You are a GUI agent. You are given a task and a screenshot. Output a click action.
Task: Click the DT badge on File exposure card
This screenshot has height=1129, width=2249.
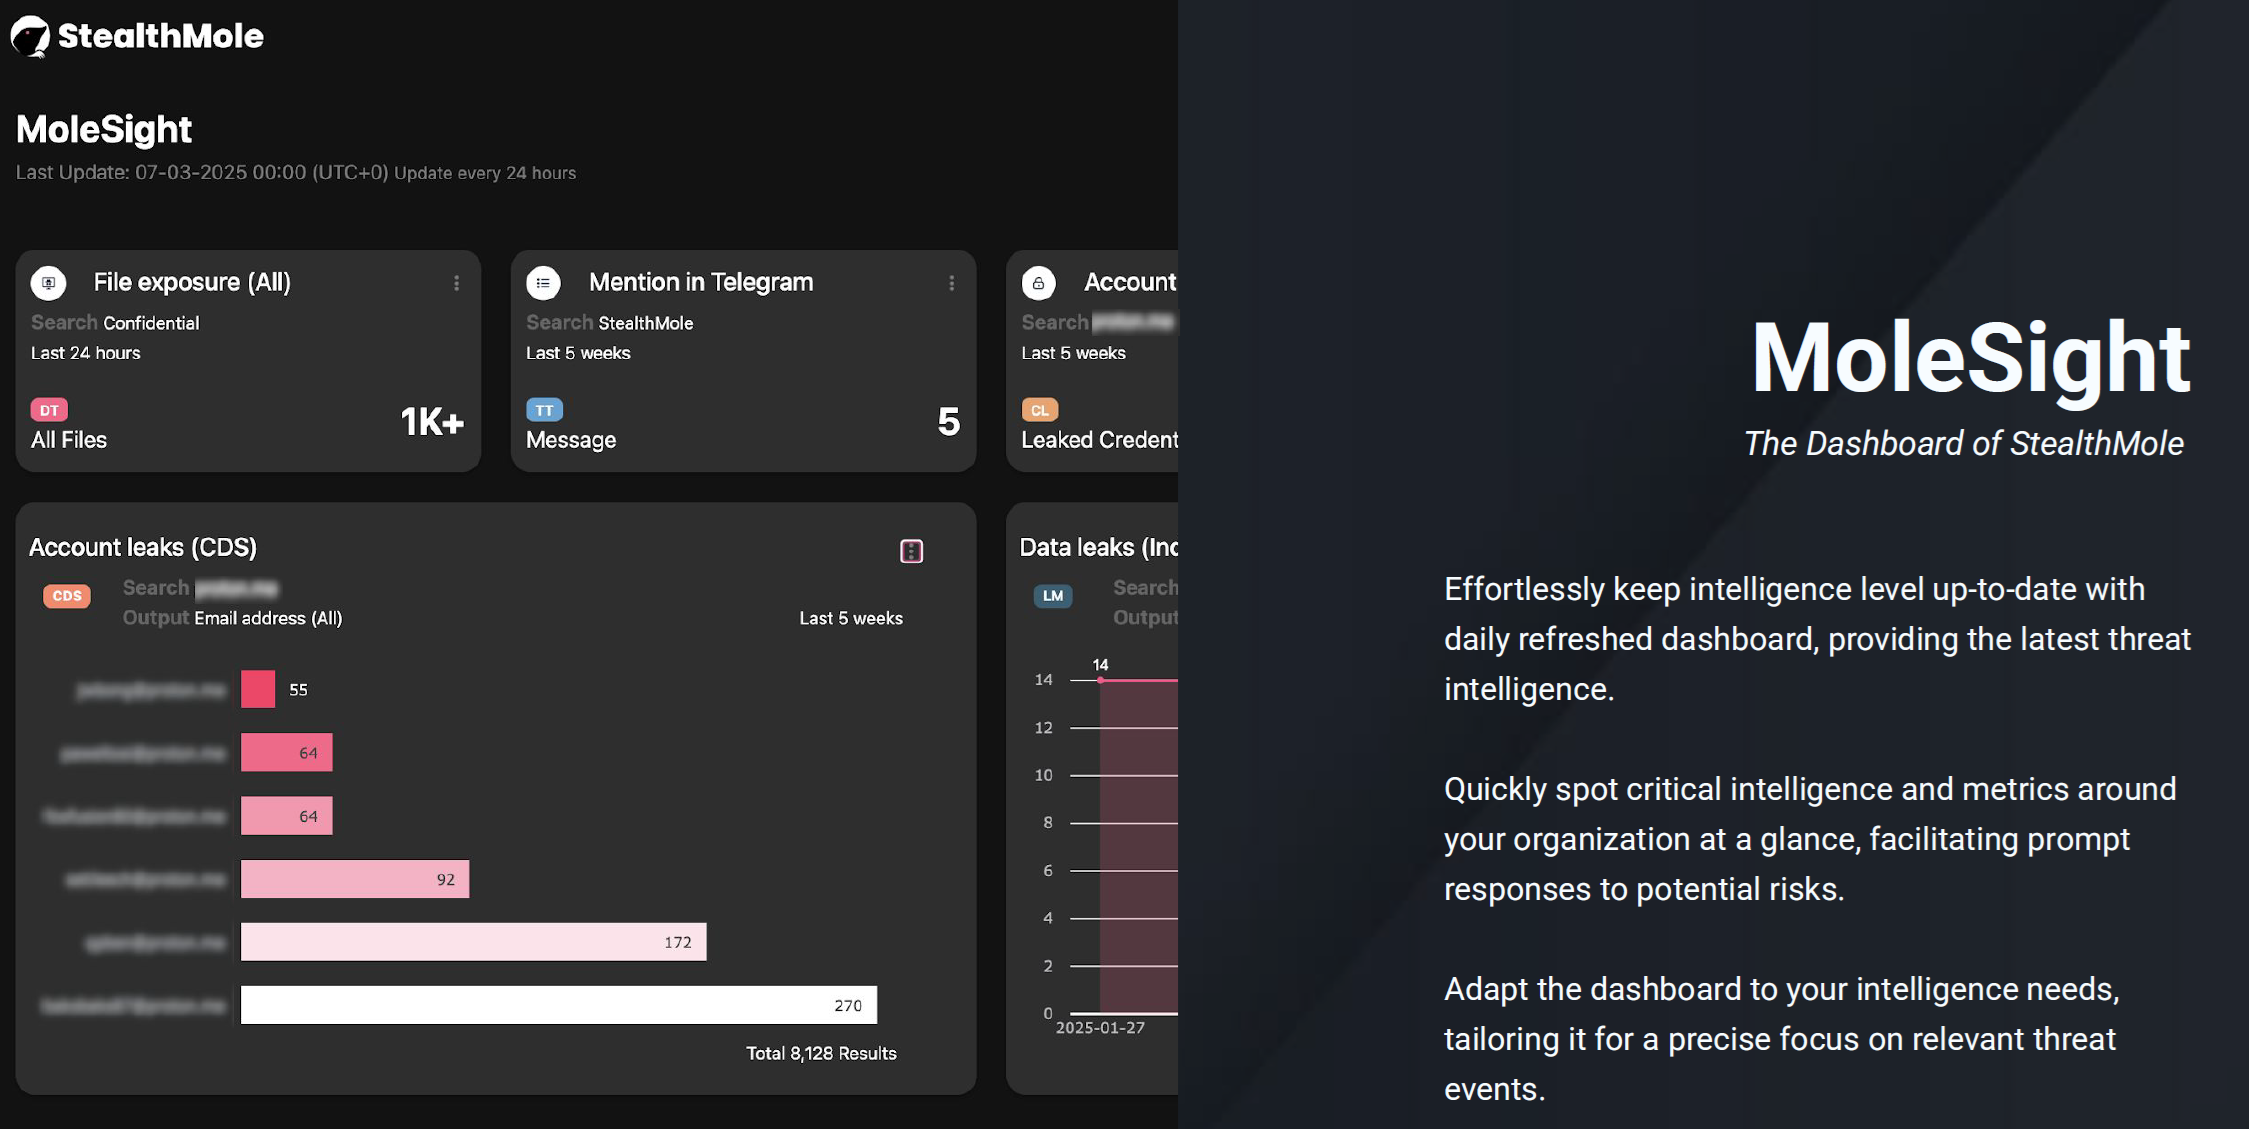pyautogui.click(x=49, y=410)
